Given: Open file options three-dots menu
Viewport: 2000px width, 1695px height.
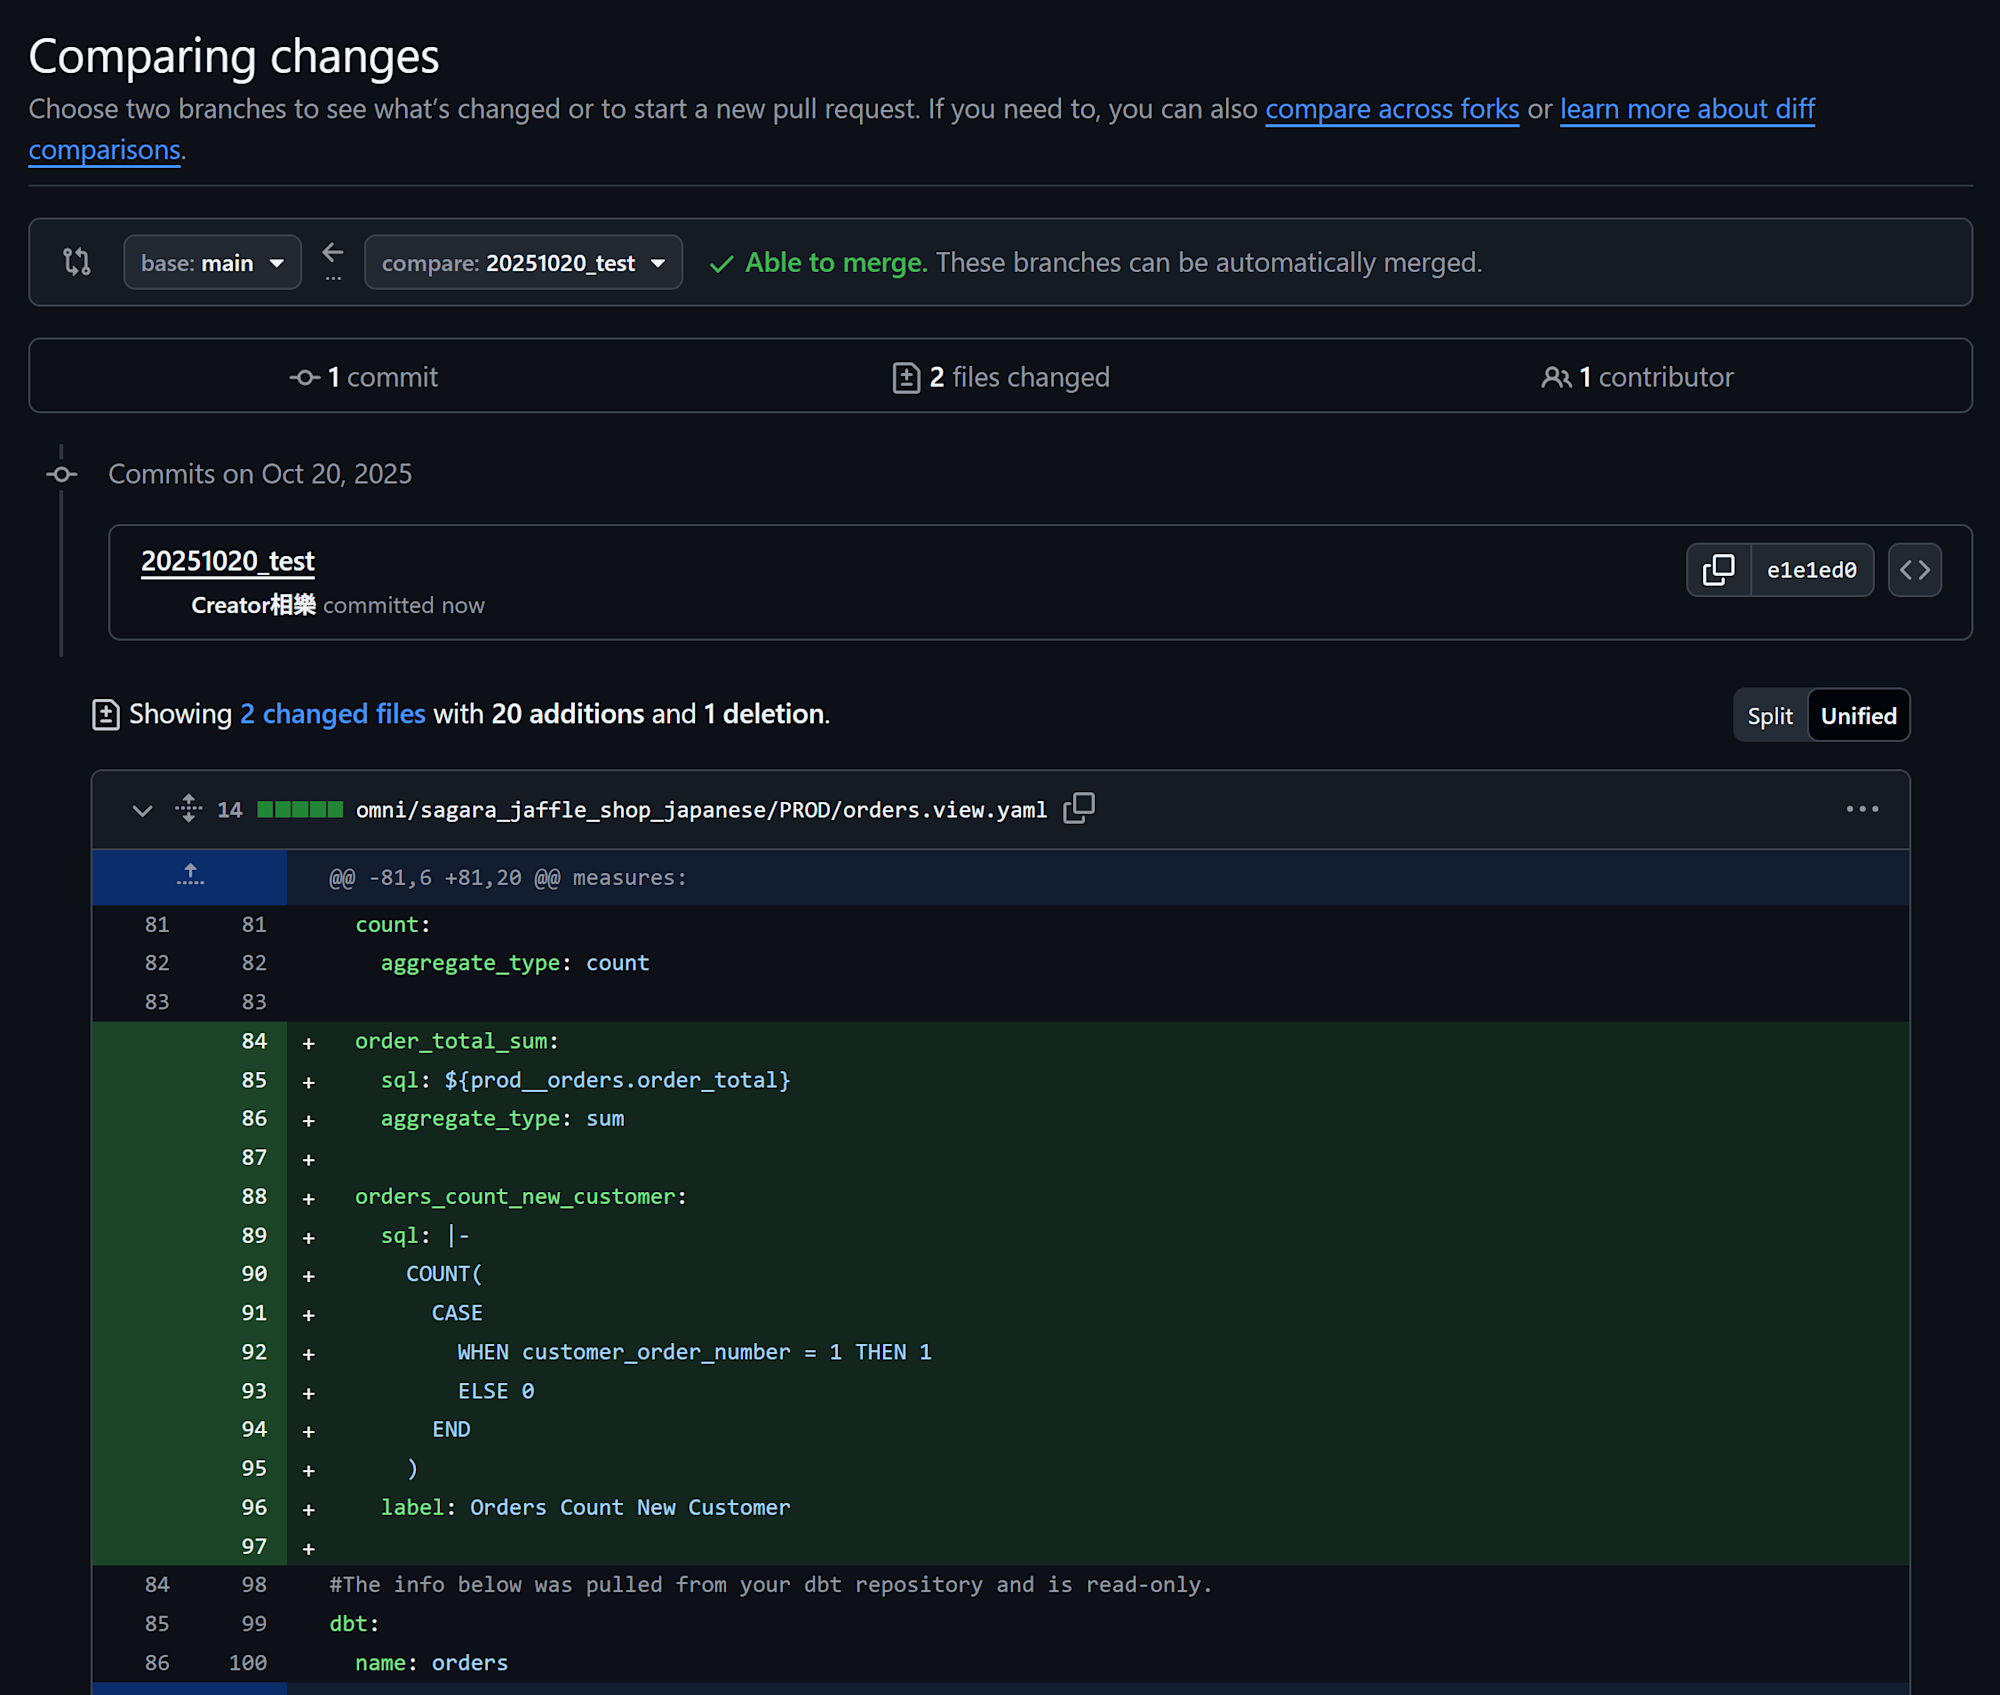Looking at the screenshot, I should point(1861,808).
